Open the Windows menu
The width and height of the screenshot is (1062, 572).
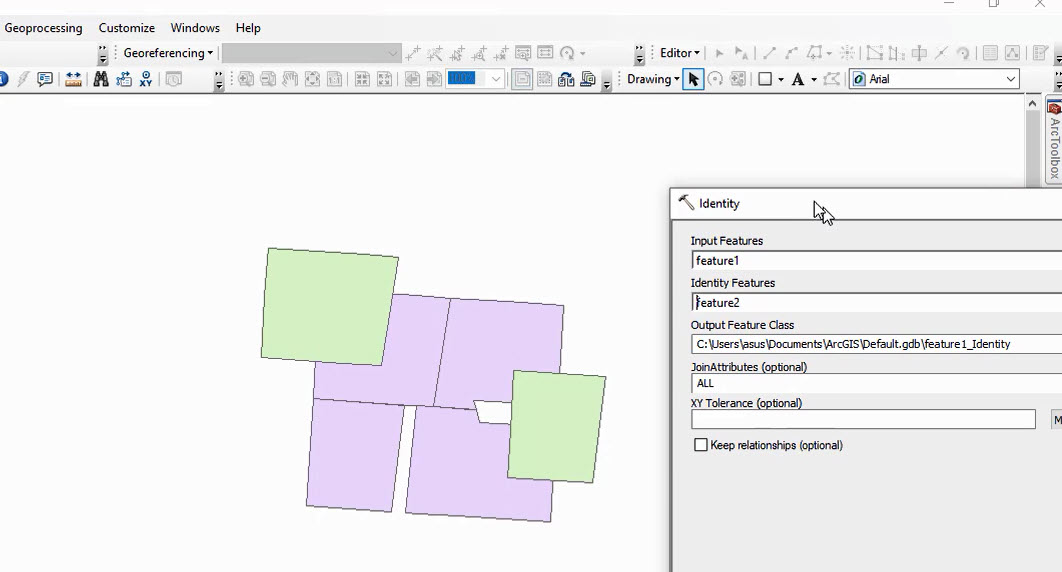(195, 28)
